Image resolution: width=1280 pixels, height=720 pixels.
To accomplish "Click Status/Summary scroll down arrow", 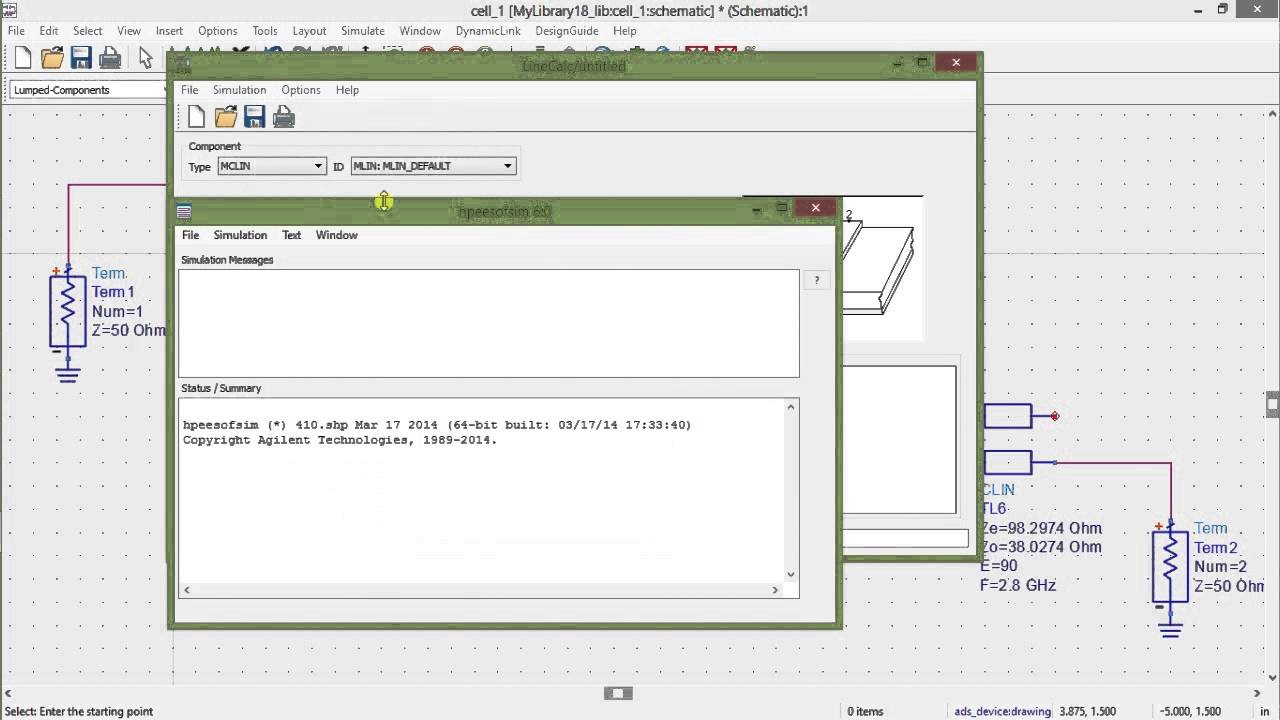I will (791, 574).
